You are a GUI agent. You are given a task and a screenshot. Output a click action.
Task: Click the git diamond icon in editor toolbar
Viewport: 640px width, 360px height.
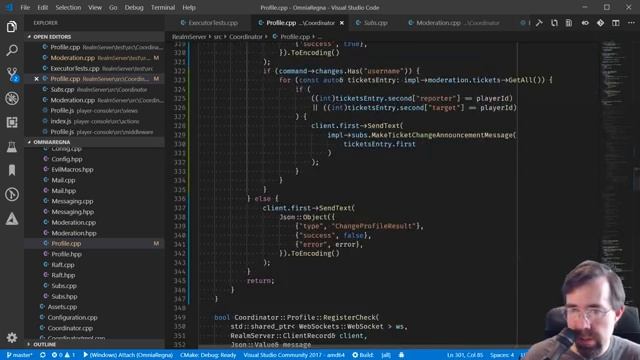[600, 23]
